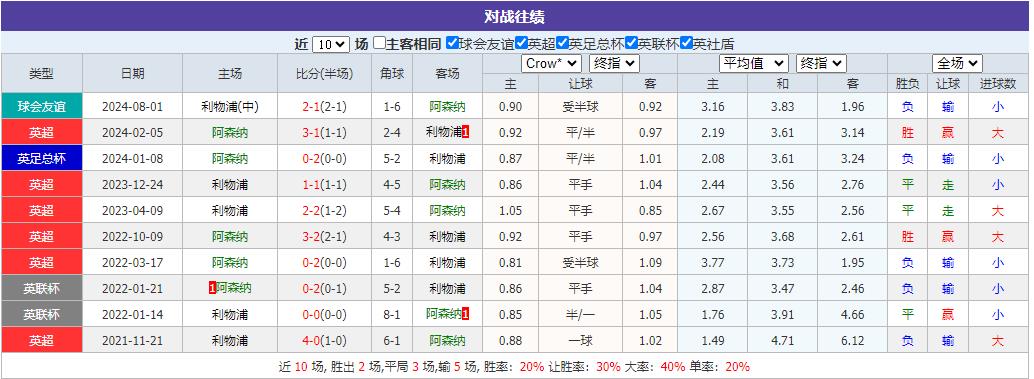Image resolution: width=1034 pixels, height=379 pixels.
Task: Click the home odds 3.77 cell
Action: (x=713, y=262)
